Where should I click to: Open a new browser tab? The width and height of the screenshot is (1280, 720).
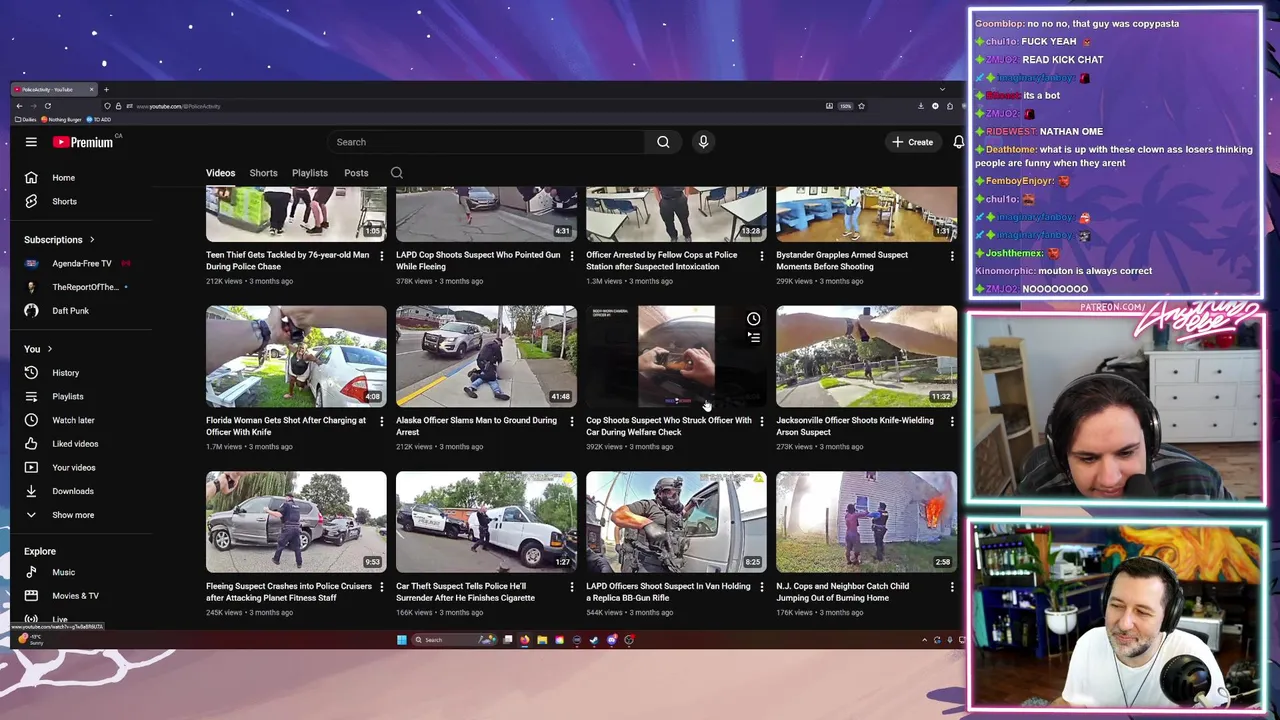coord(106,90)
